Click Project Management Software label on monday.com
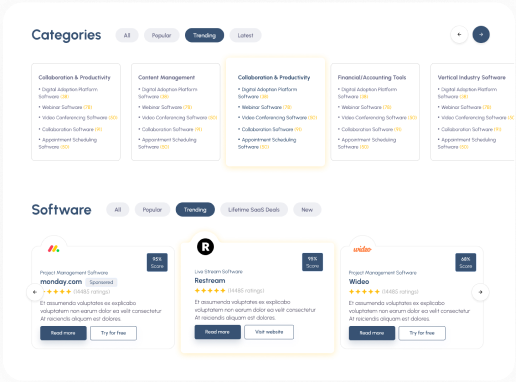The height and width of the screenshot is (382, 516). click(74, 273)
